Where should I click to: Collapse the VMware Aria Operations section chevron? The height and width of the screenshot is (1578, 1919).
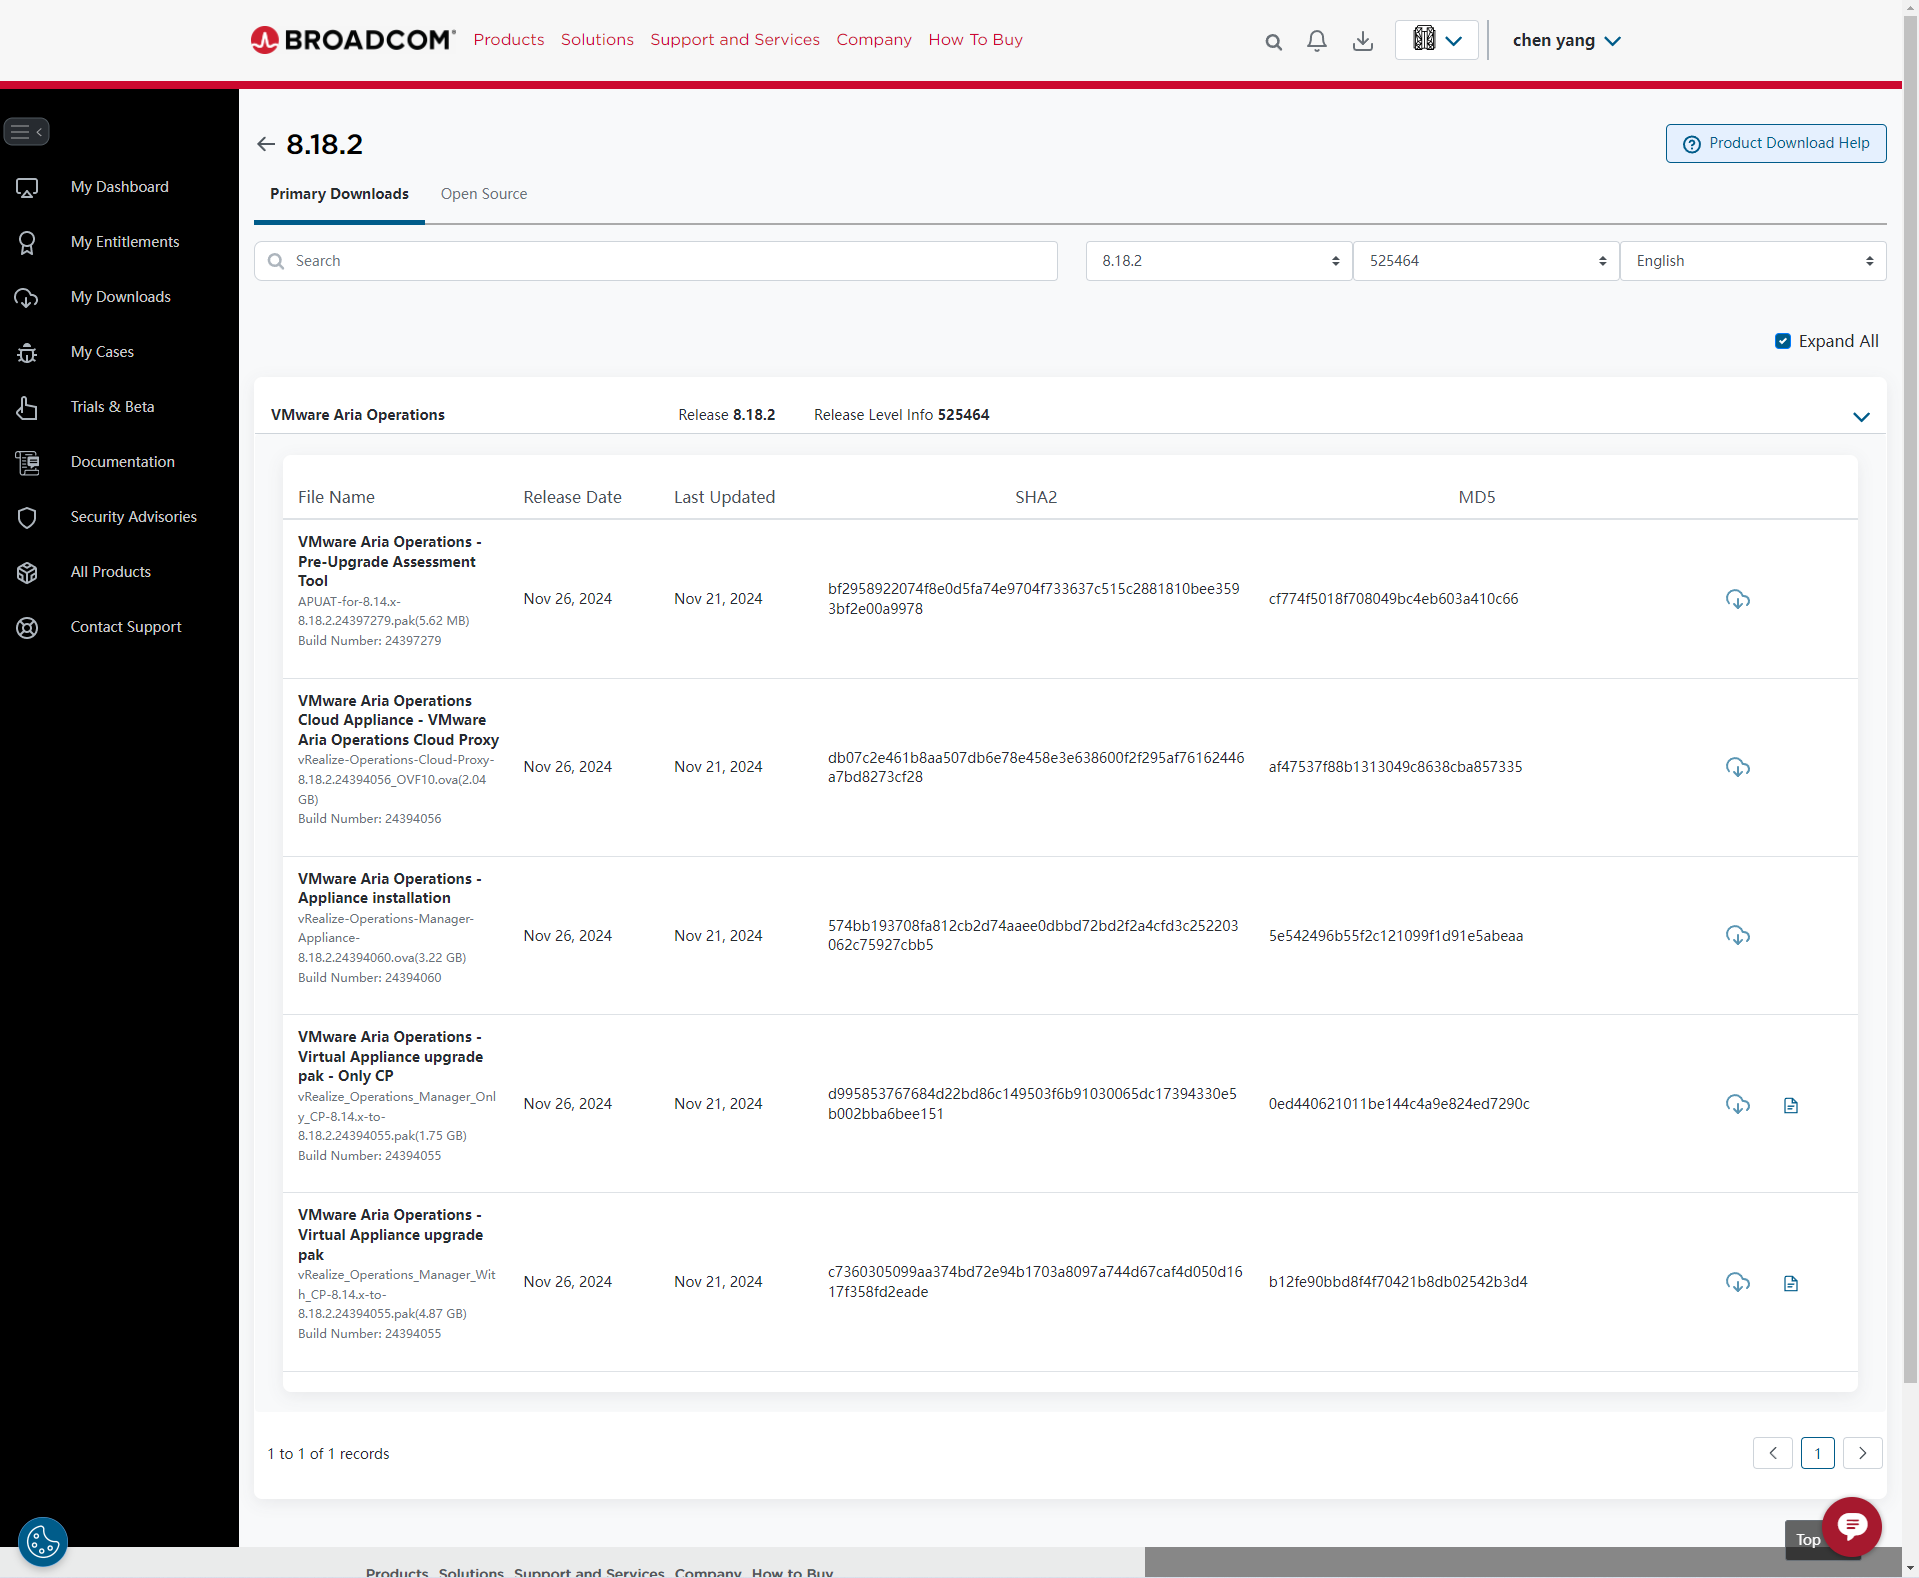coord(1860,416)
